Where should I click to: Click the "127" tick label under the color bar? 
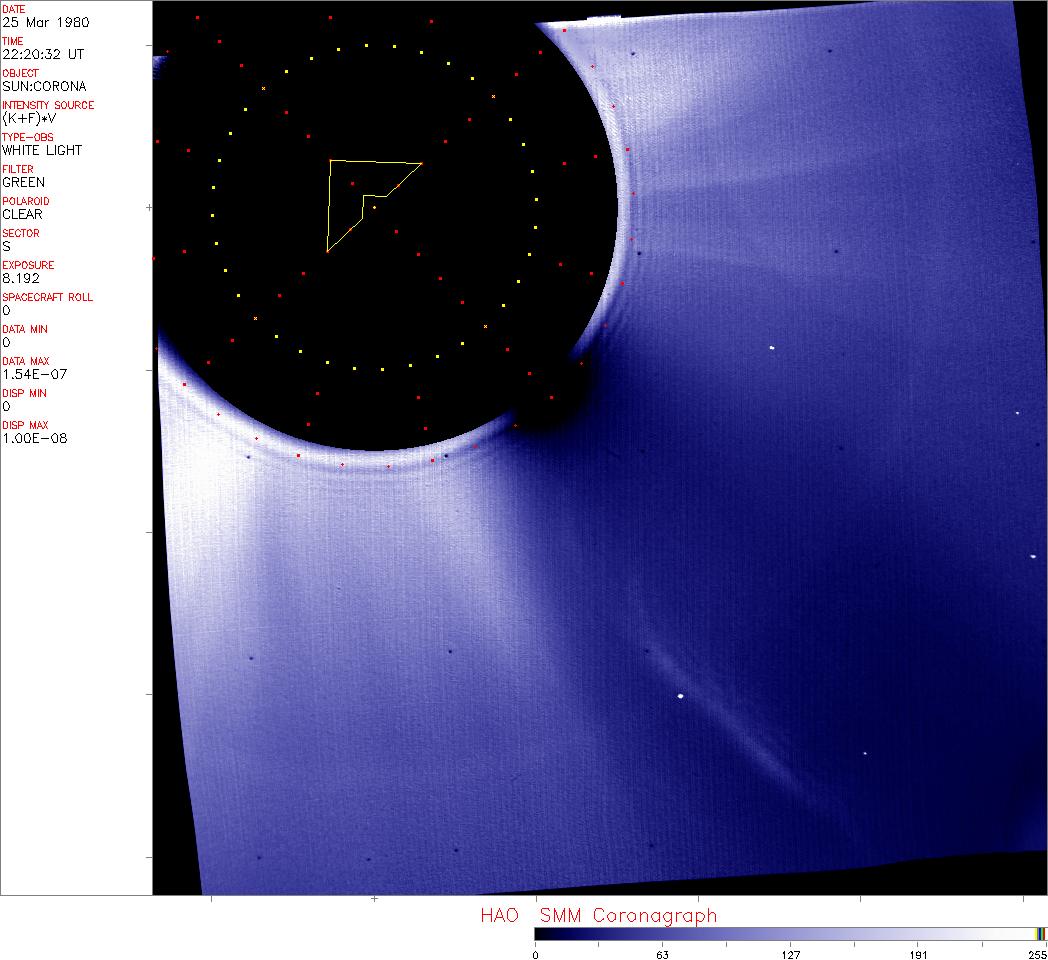tap(790, 954)
